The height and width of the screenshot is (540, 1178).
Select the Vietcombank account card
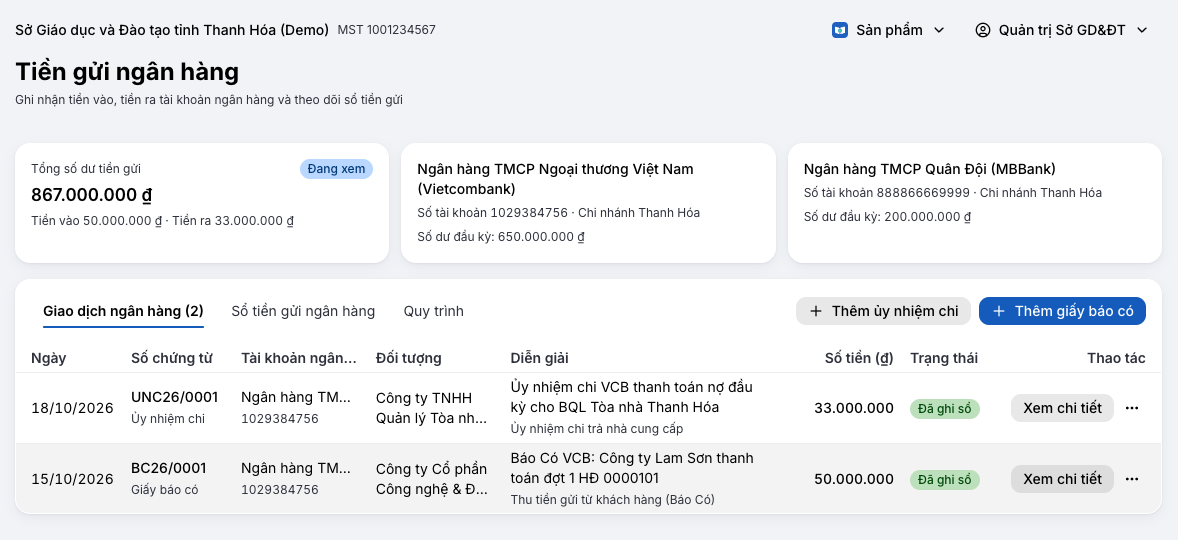(x=588, y=203)
